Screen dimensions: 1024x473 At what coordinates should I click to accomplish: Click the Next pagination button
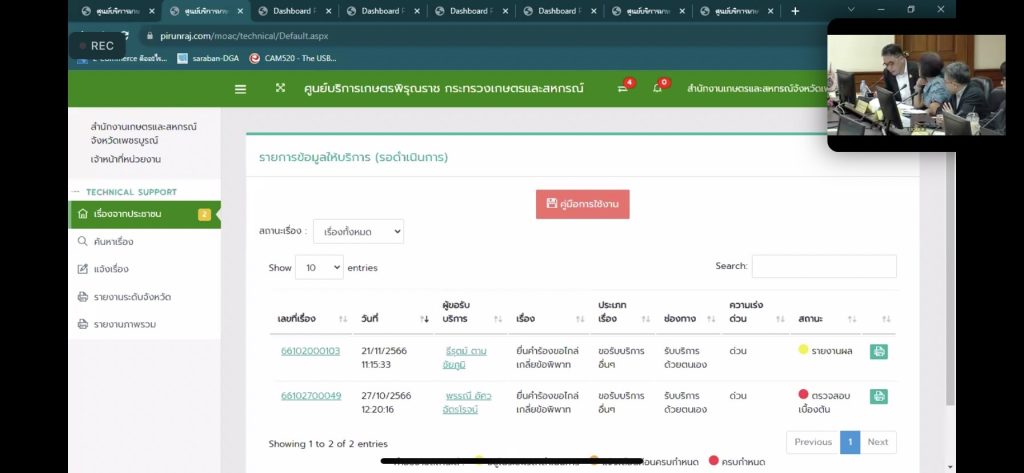pos(877,442)
